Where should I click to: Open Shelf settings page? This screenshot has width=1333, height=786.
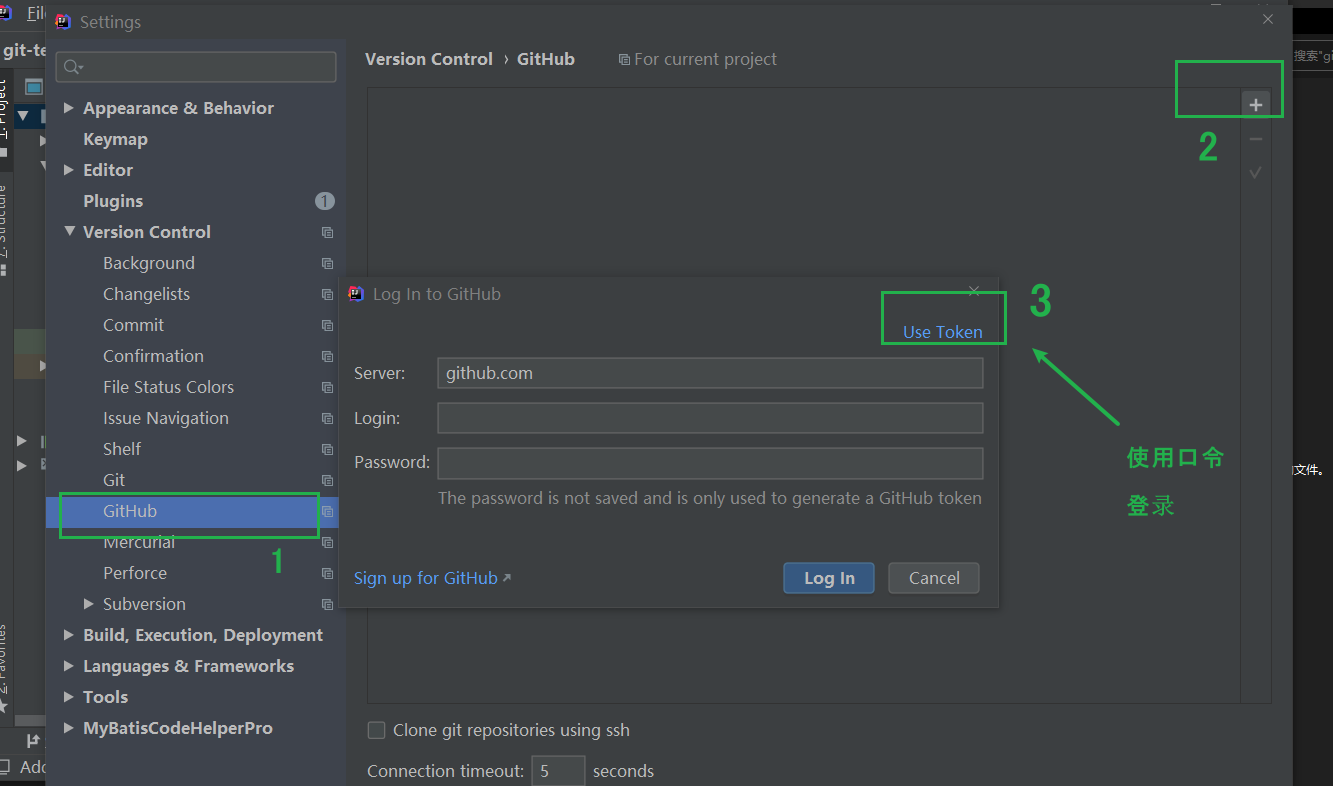(122, 449)
